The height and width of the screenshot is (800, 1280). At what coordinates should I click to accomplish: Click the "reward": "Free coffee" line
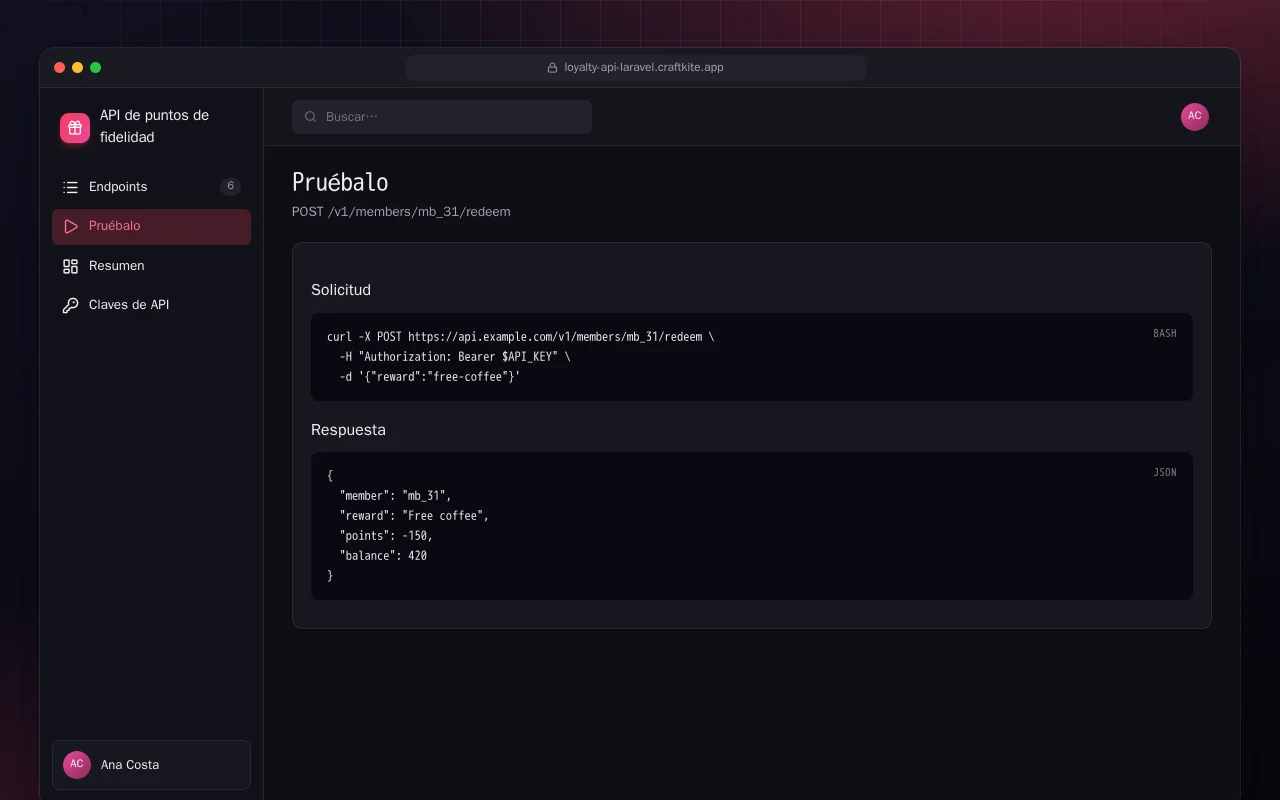pyautogui.click(x=414, y=516)
